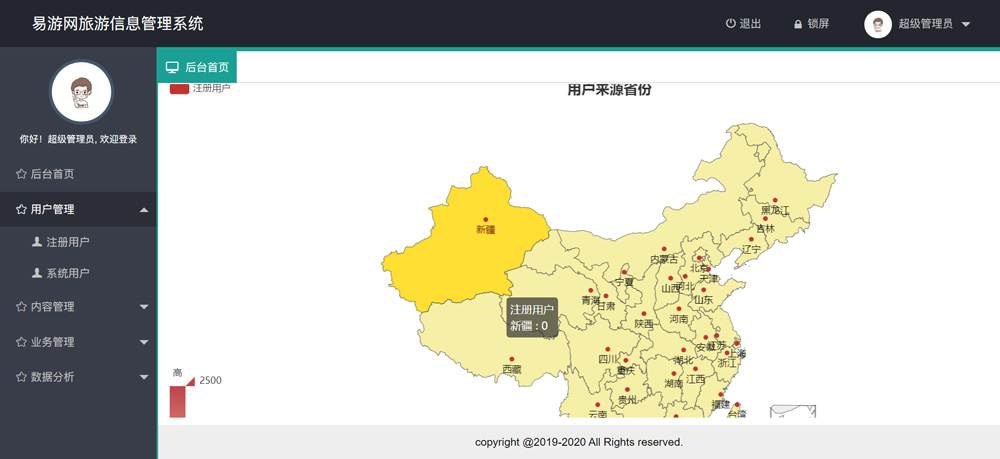Viewport: 1000px width, 459px height.
Task: Click the 易游网旅游信息管理系统 title
Action: click(118, 24)
